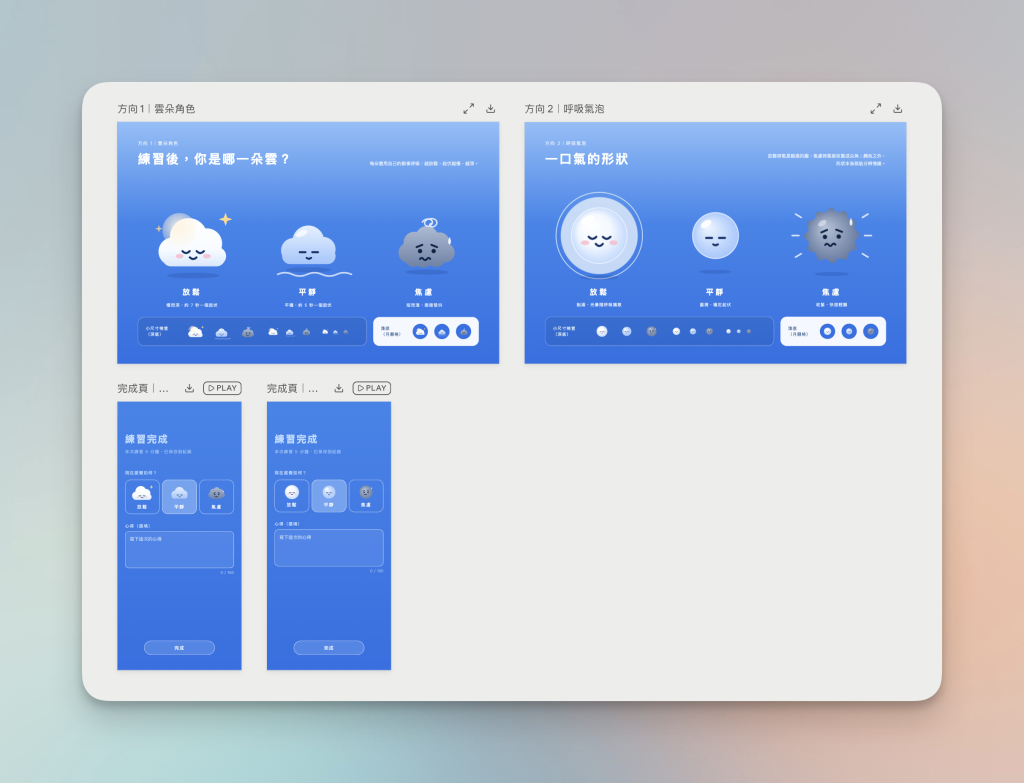This screenshot has height=783, width=1024.
Task: Download the 方向 2 呼吸氣泡 artboard
Action: (898, 108)
